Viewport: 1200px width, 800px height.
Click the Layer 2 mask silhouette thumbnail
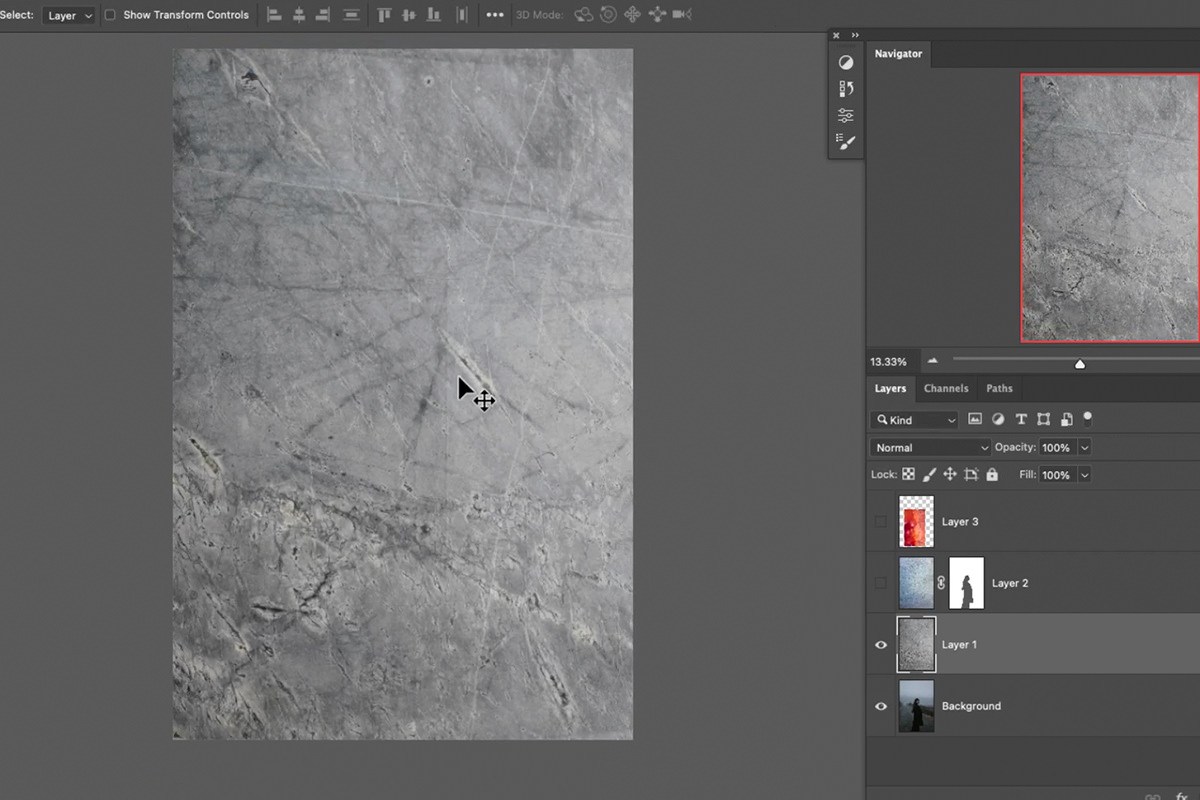point(966,583)
